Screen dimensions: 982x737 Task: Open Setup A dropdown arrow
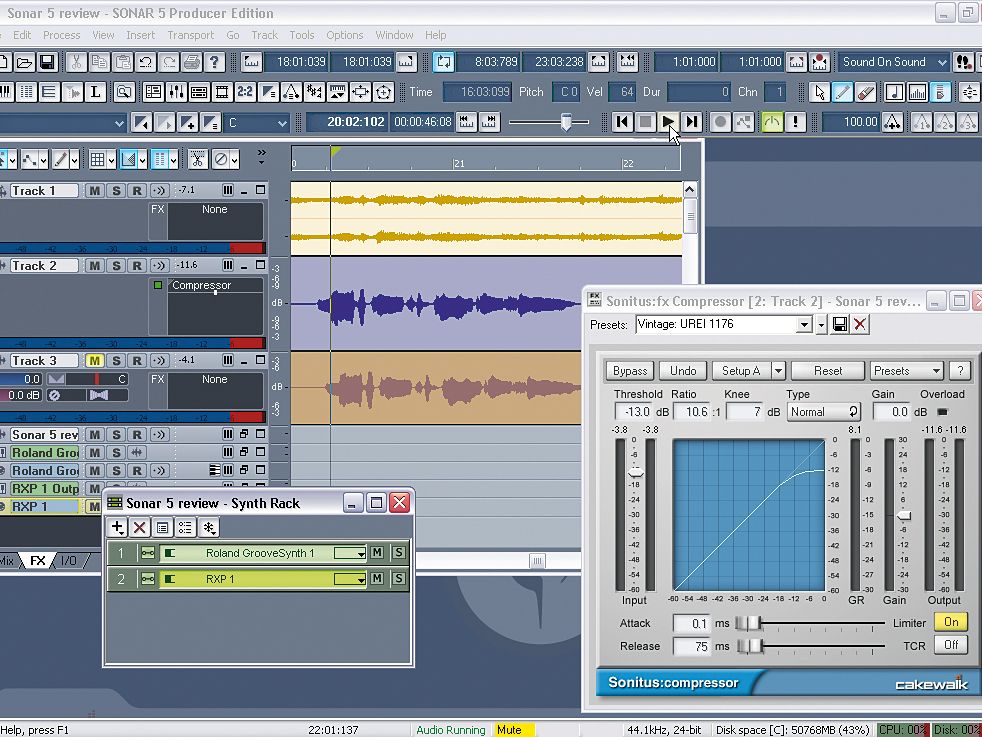pyautogui.click(x=778, y=371)
